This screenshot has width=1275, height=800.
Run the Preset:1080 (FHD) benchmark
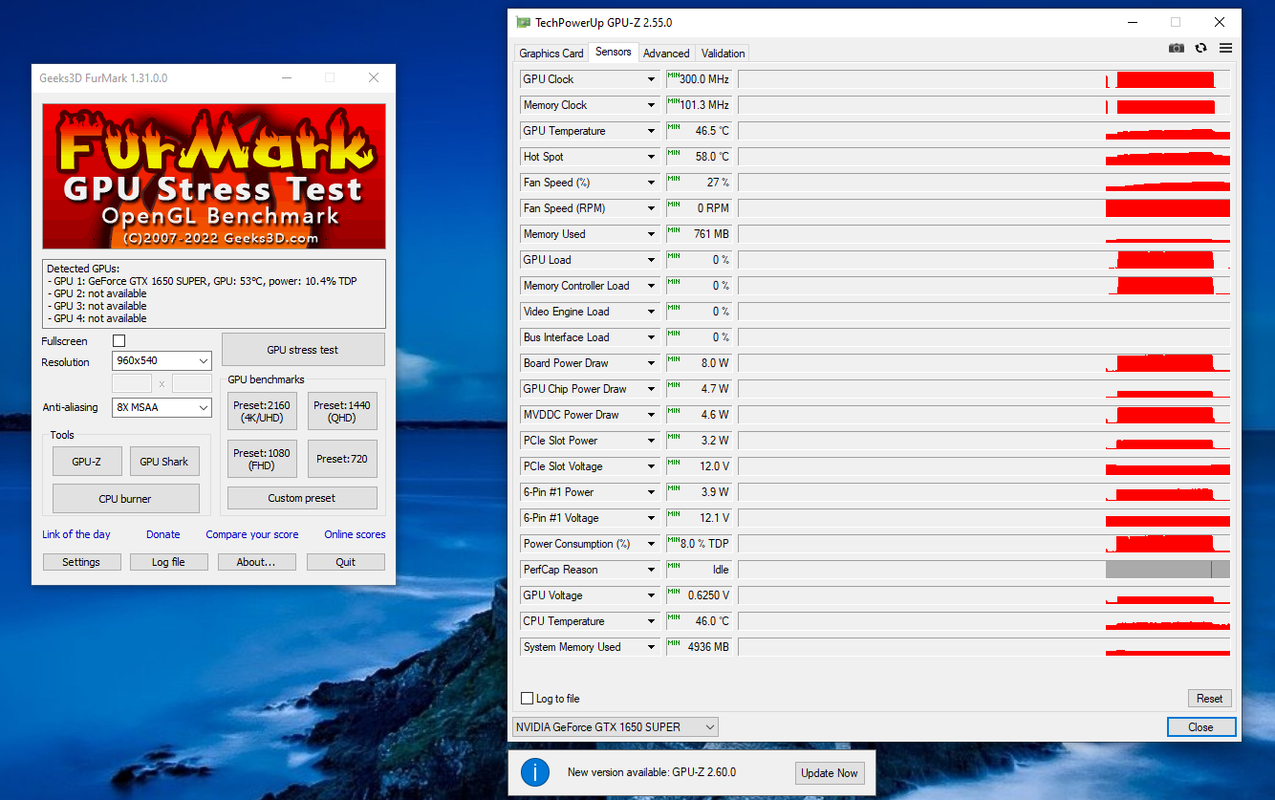[262, 459]
